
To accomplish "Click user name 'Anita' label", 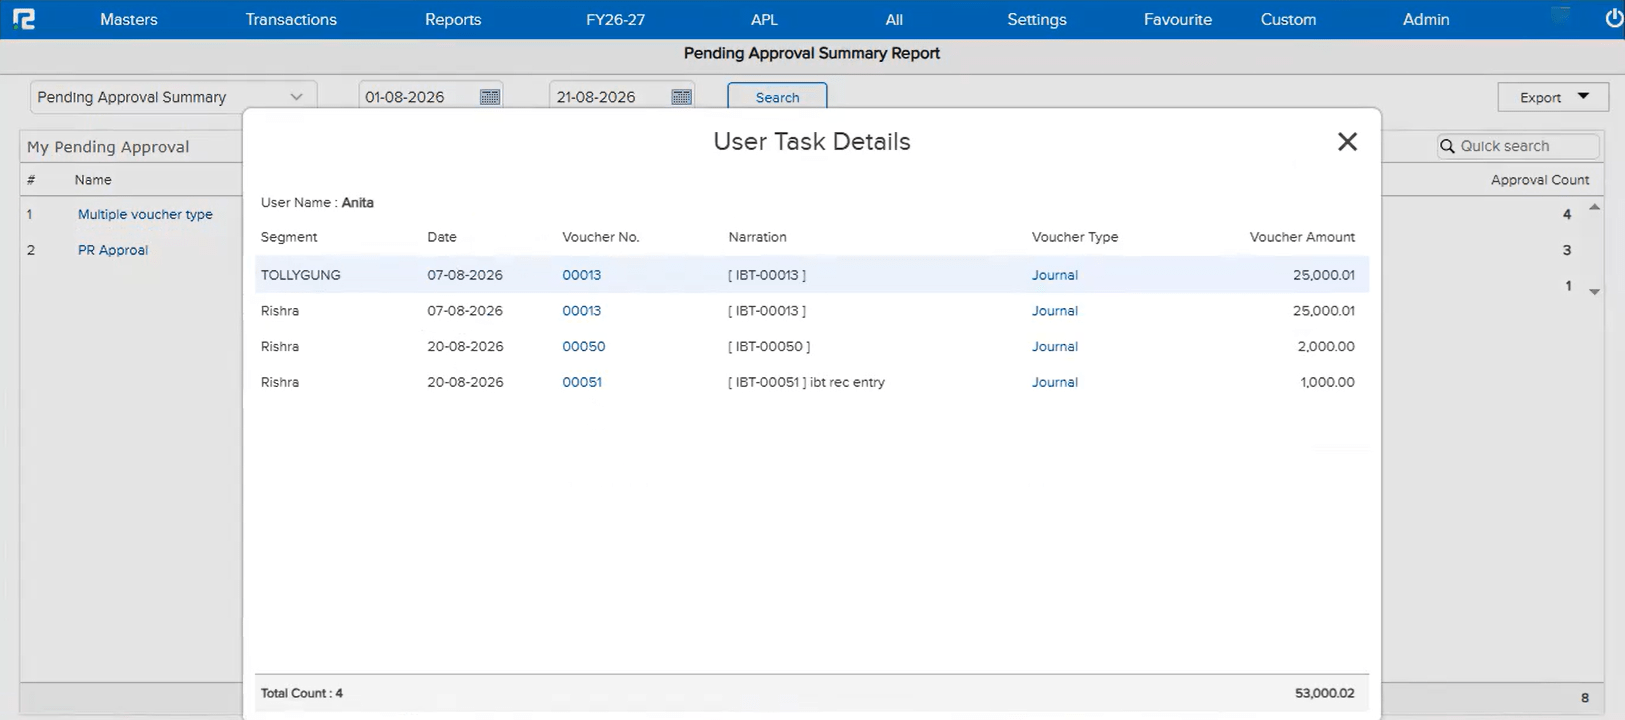I will [x=357, y=203].
